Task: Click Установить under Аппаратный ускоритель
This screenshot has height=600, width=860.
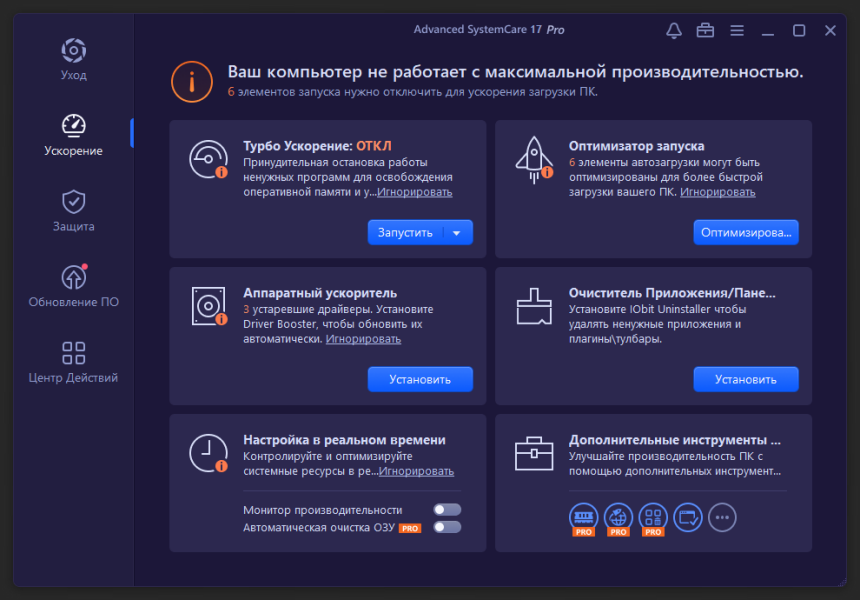Action: tap(420, 380)
